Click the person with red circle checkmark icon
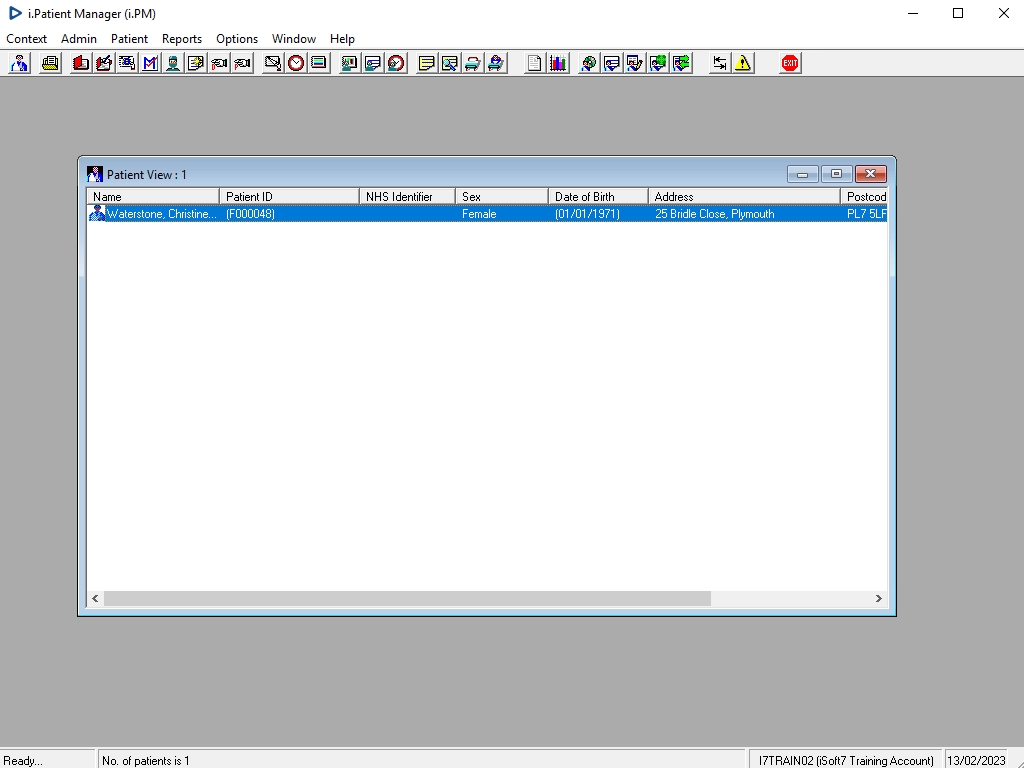The image size is (1024, 768). (396, 63)
